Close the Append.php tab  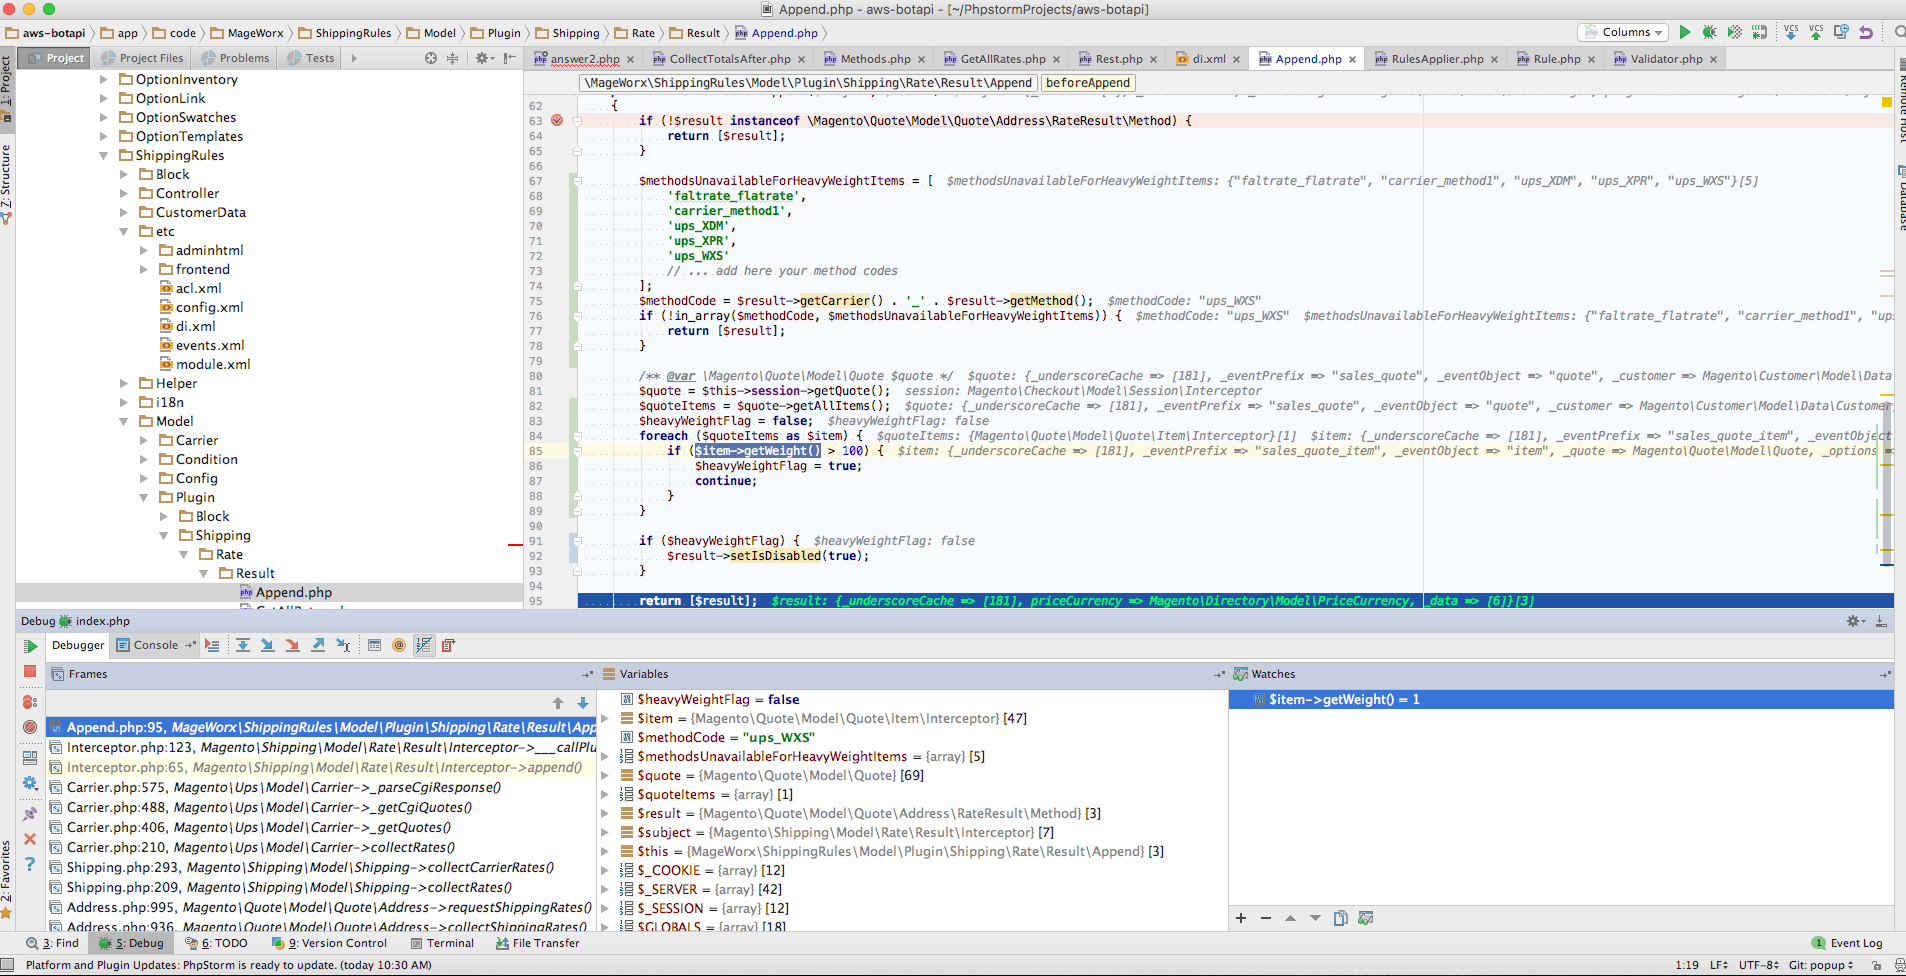tap(1353, 60)
